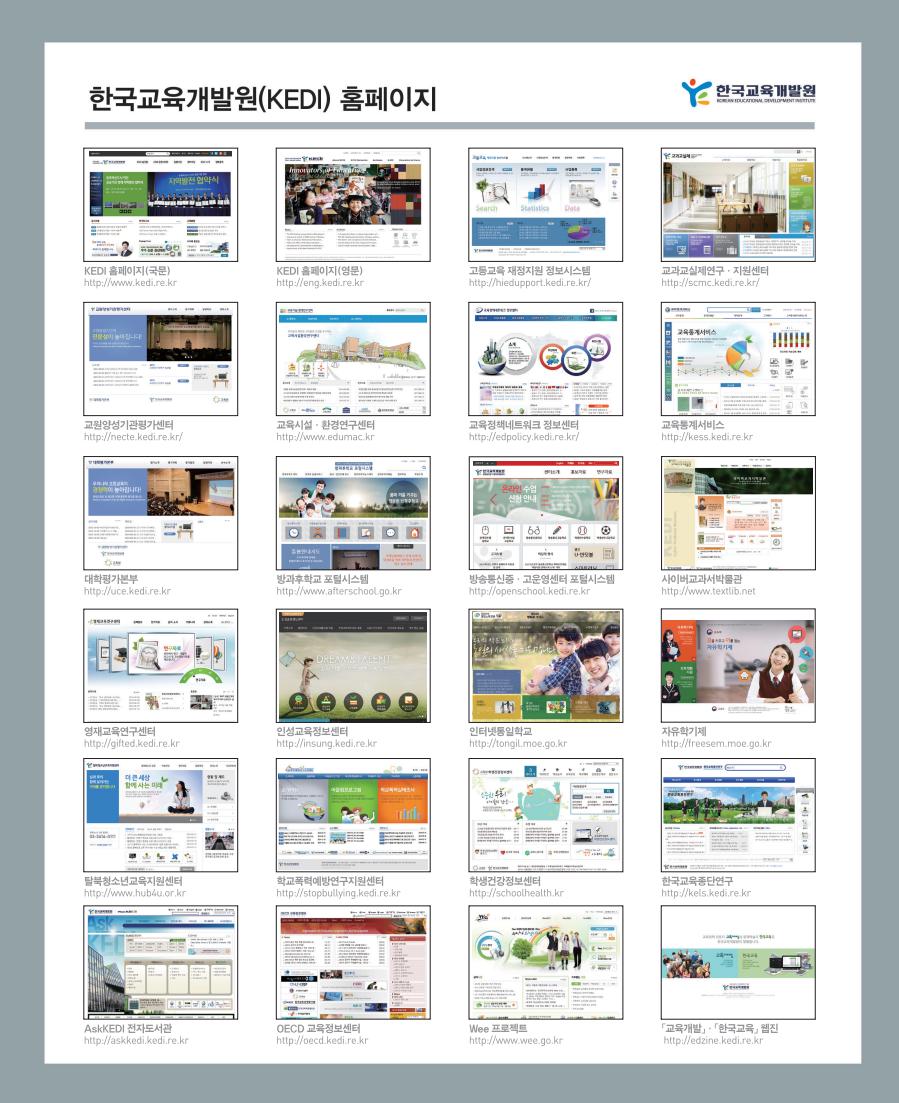Select the caption text "KEDI 홈페이지(영문)"
This screenshot has height=1103, width=899.
[x=320, y=270]
